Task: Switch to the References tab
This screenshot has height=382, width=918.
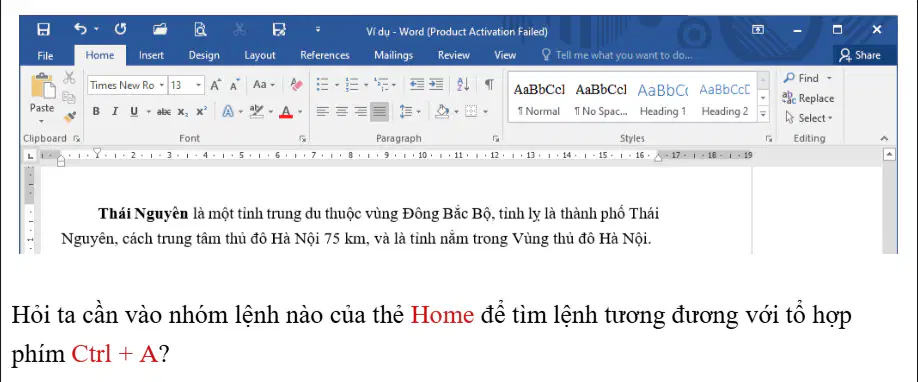Action: 324,55
